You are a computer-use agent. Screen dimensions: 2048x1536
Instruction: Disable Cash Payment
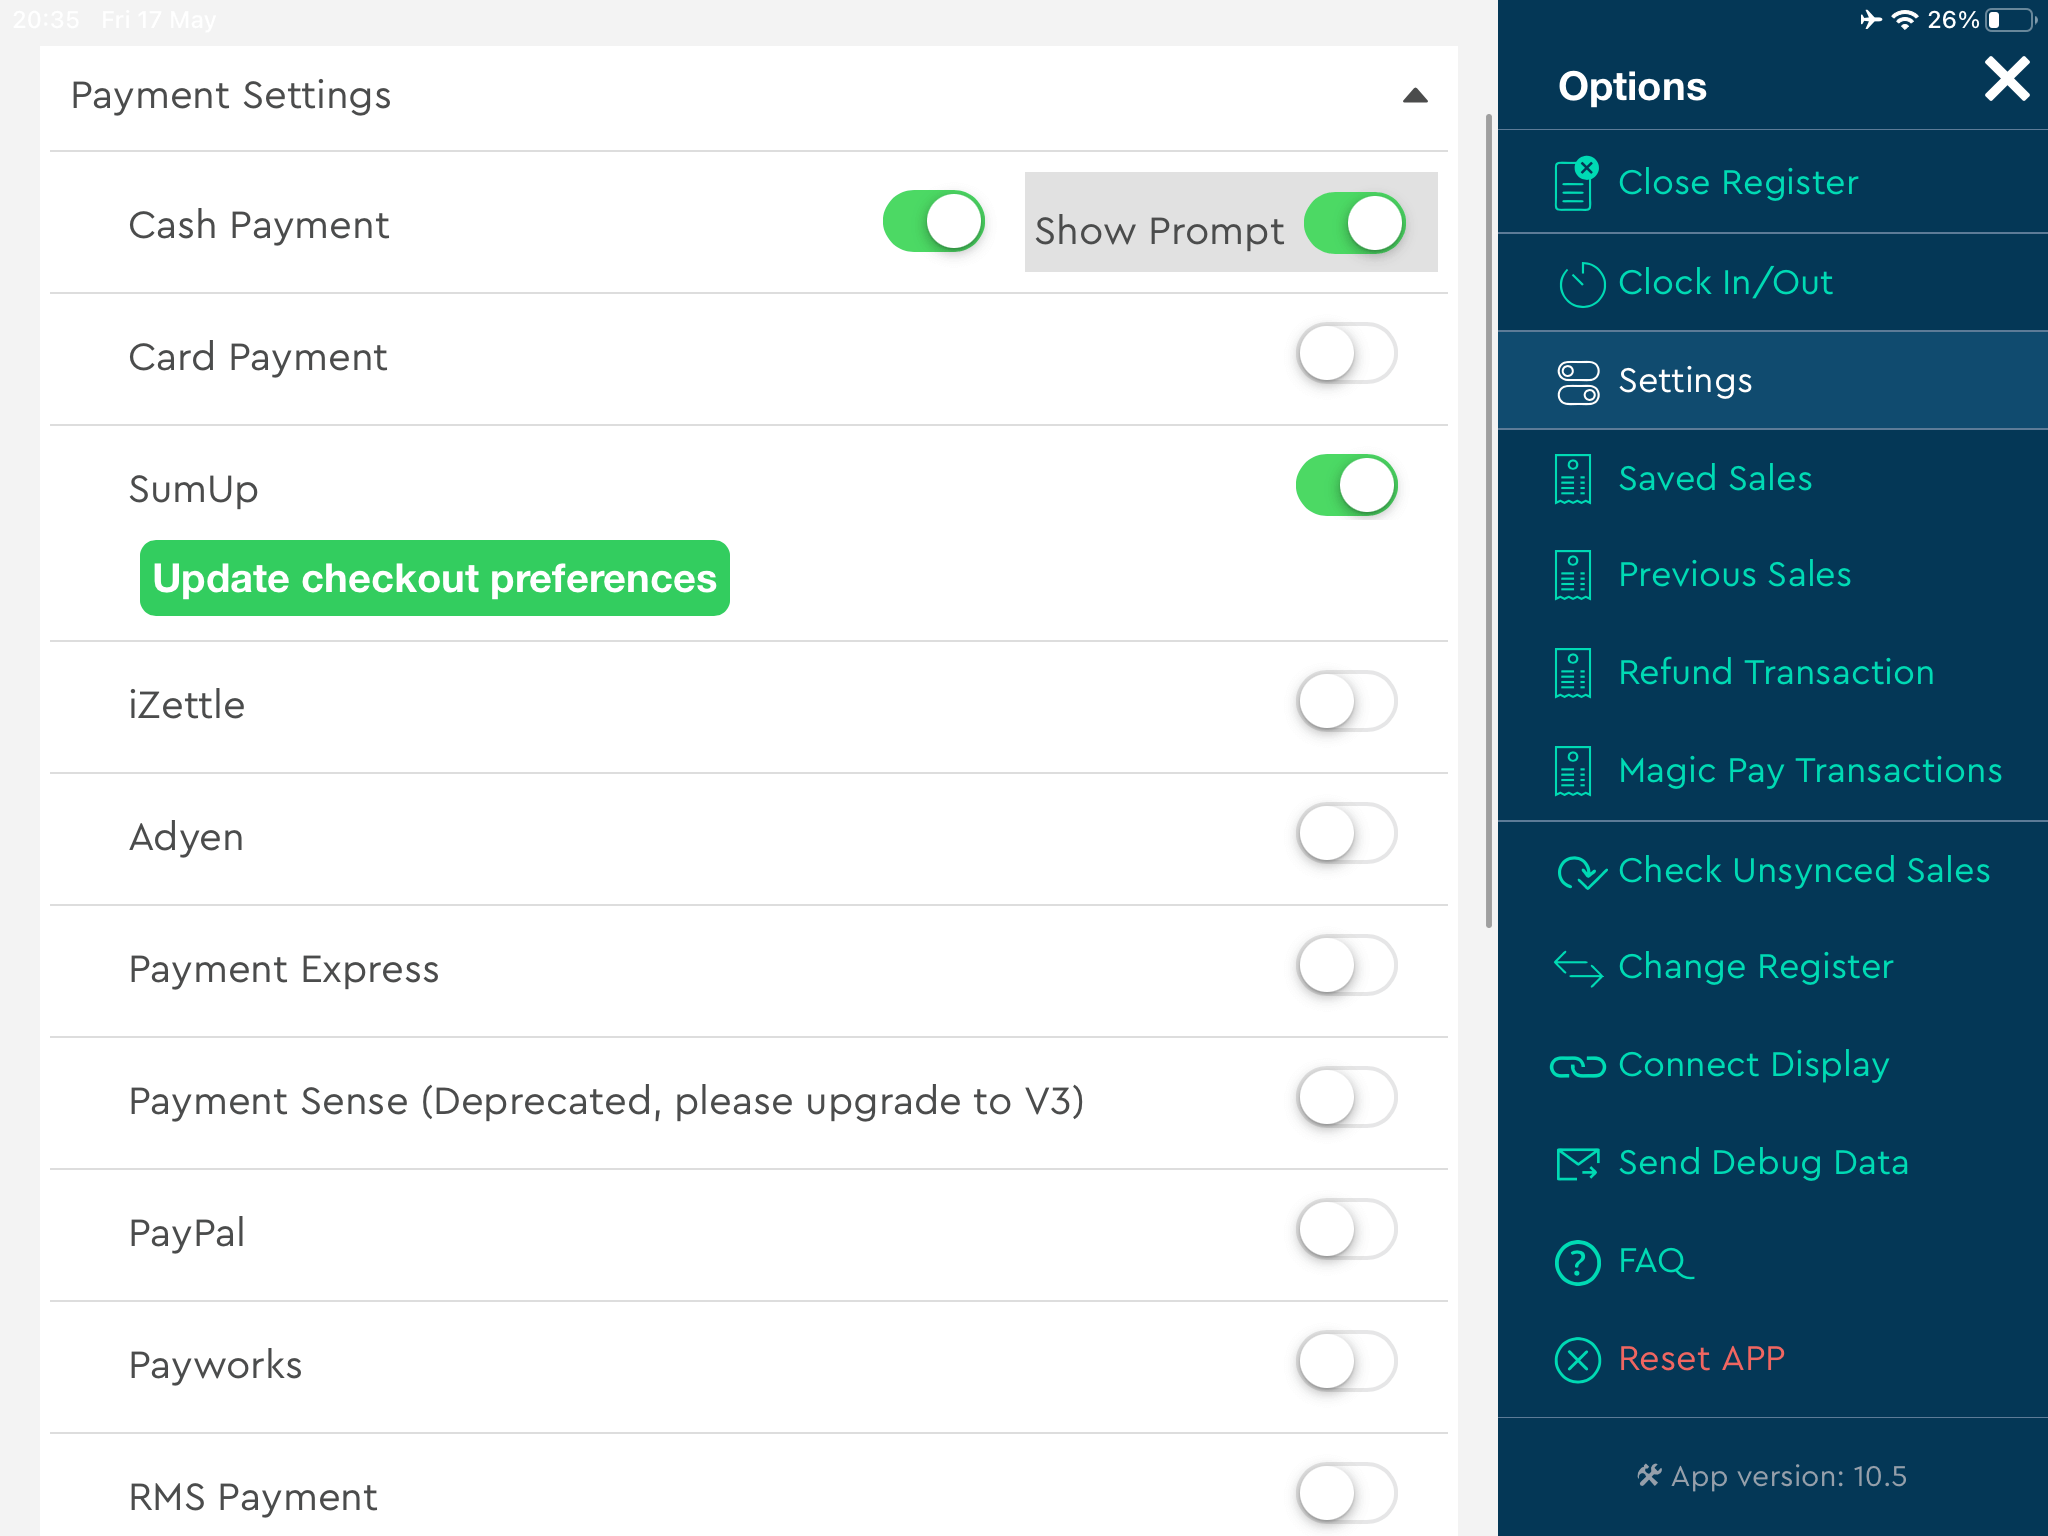[932, 222]
